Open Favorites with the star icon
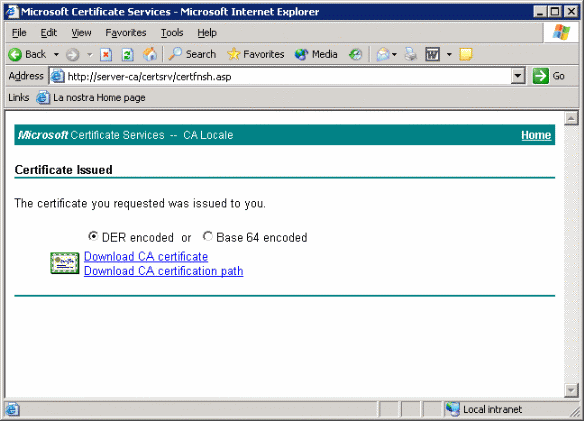The width and height of the screenshot is (584, 421). (x=233, y=54)
